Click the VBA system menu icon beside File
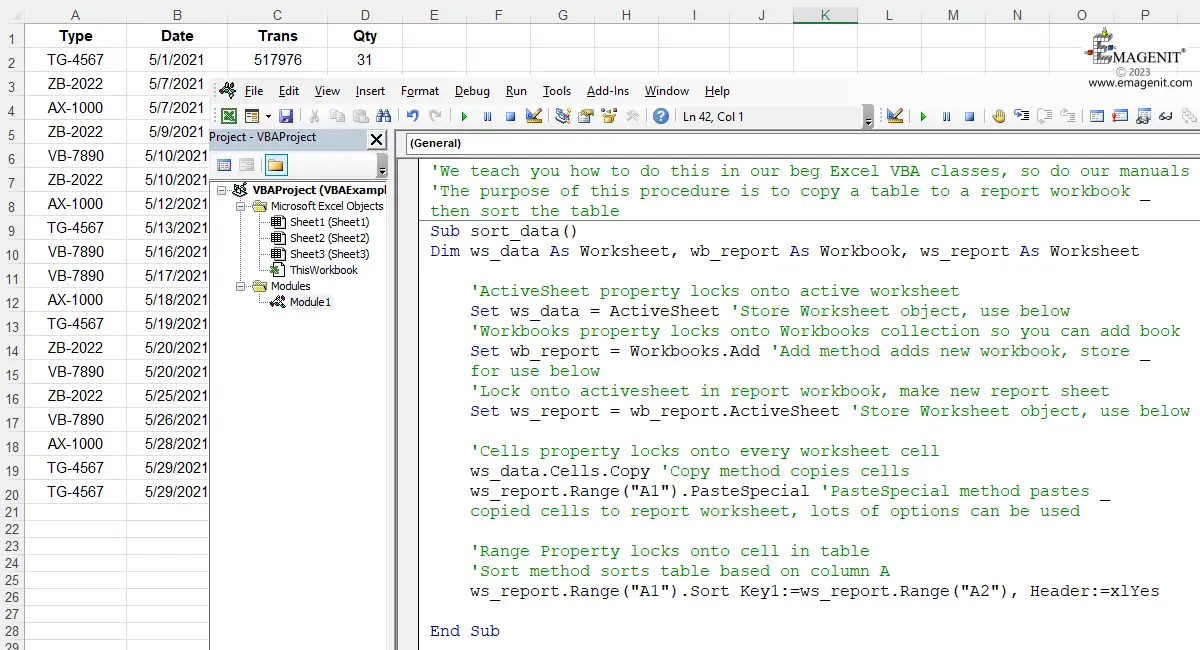Image resolution: width=1200 pixels, height=650 pixels. [x=227, y=90]
